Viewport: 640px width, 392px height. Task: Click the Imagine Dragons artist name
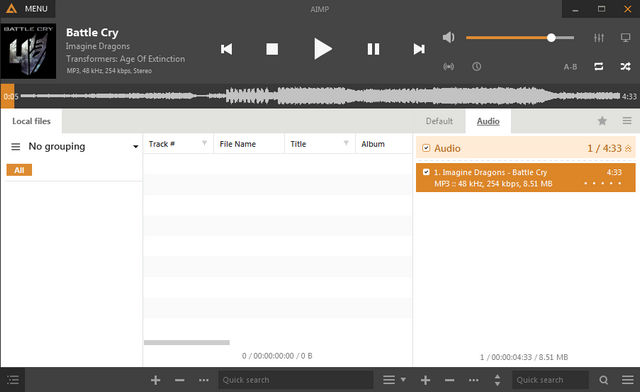98,46
